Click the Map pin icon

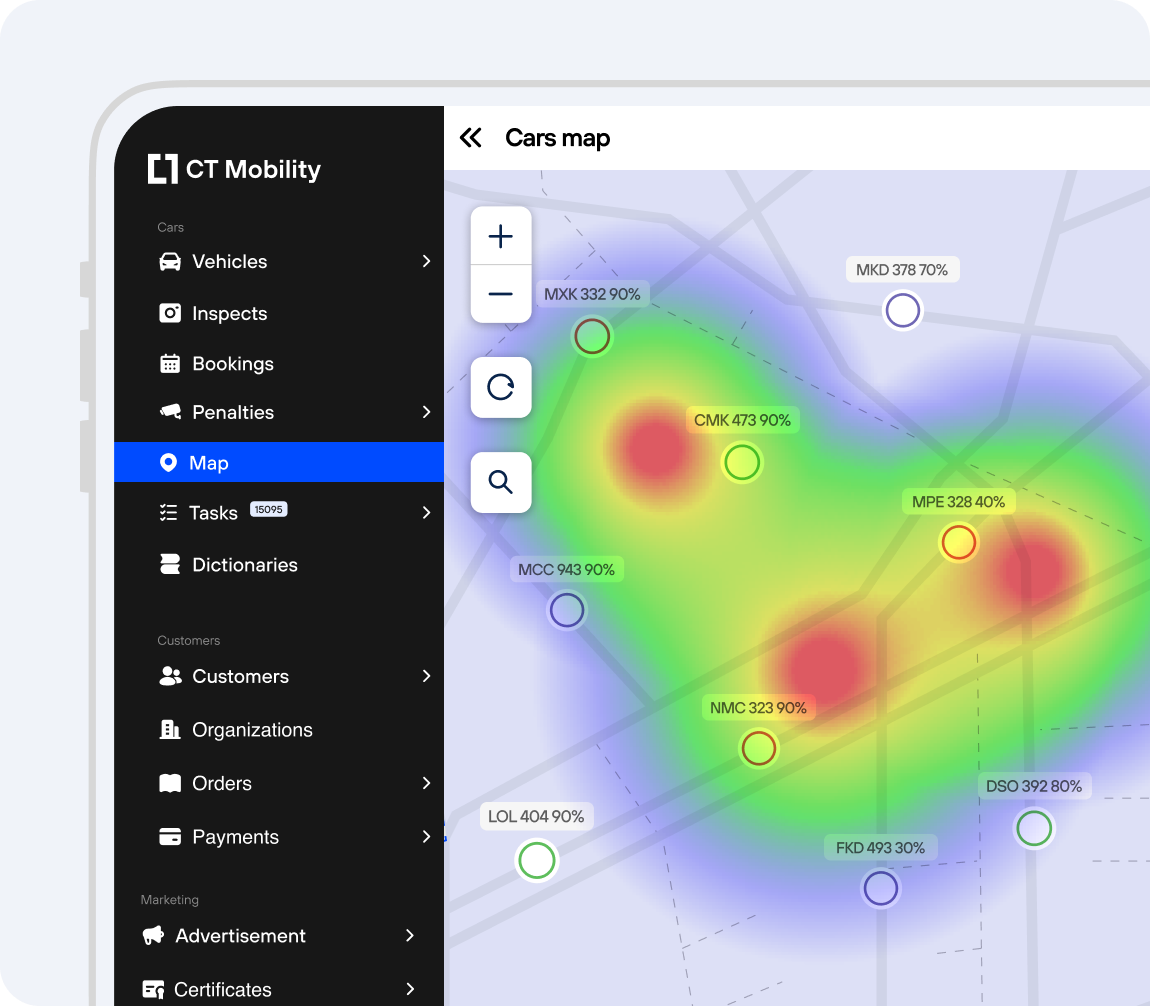(168, 463)
